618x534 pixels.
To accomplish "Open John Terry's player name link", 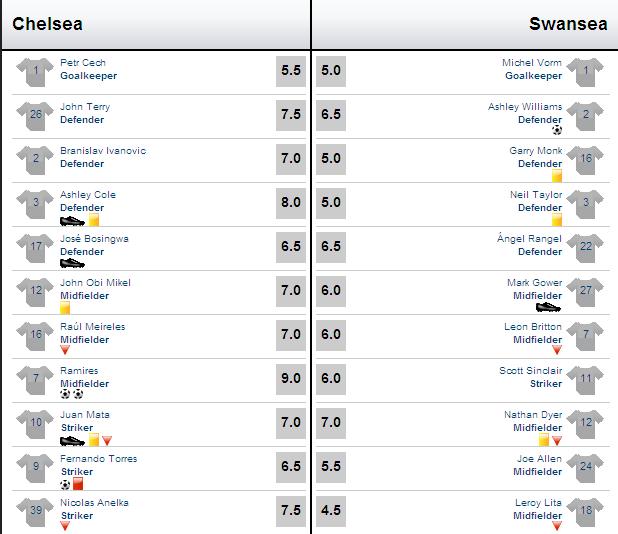I will pos(85,107).
